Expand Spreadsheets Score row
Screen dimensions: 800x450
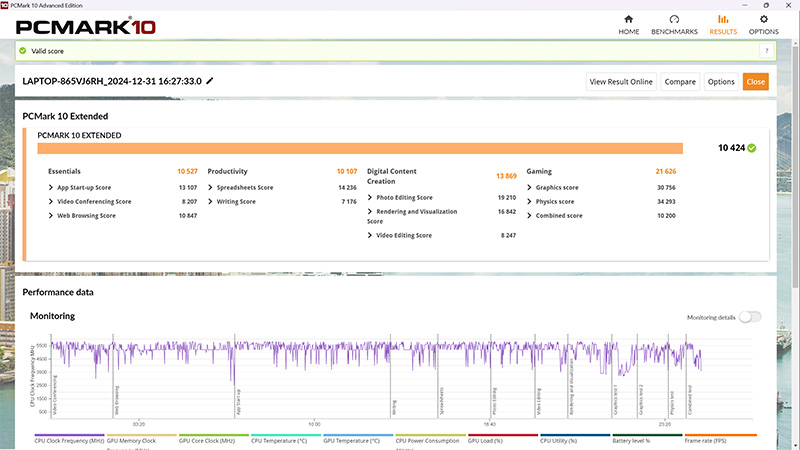coord(210,187)
